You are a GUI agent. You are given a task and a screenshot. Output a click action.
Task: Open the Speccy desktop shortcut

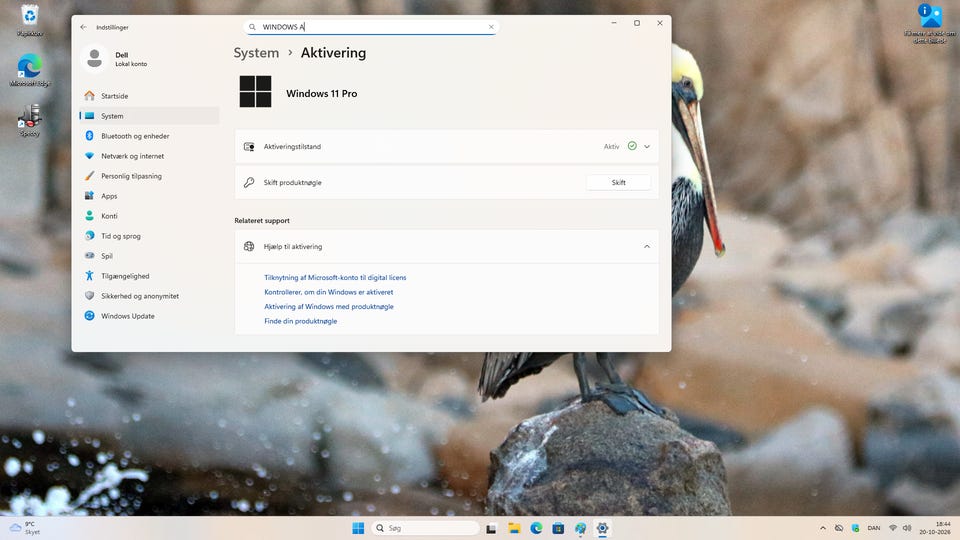click(x=29, y=120)
